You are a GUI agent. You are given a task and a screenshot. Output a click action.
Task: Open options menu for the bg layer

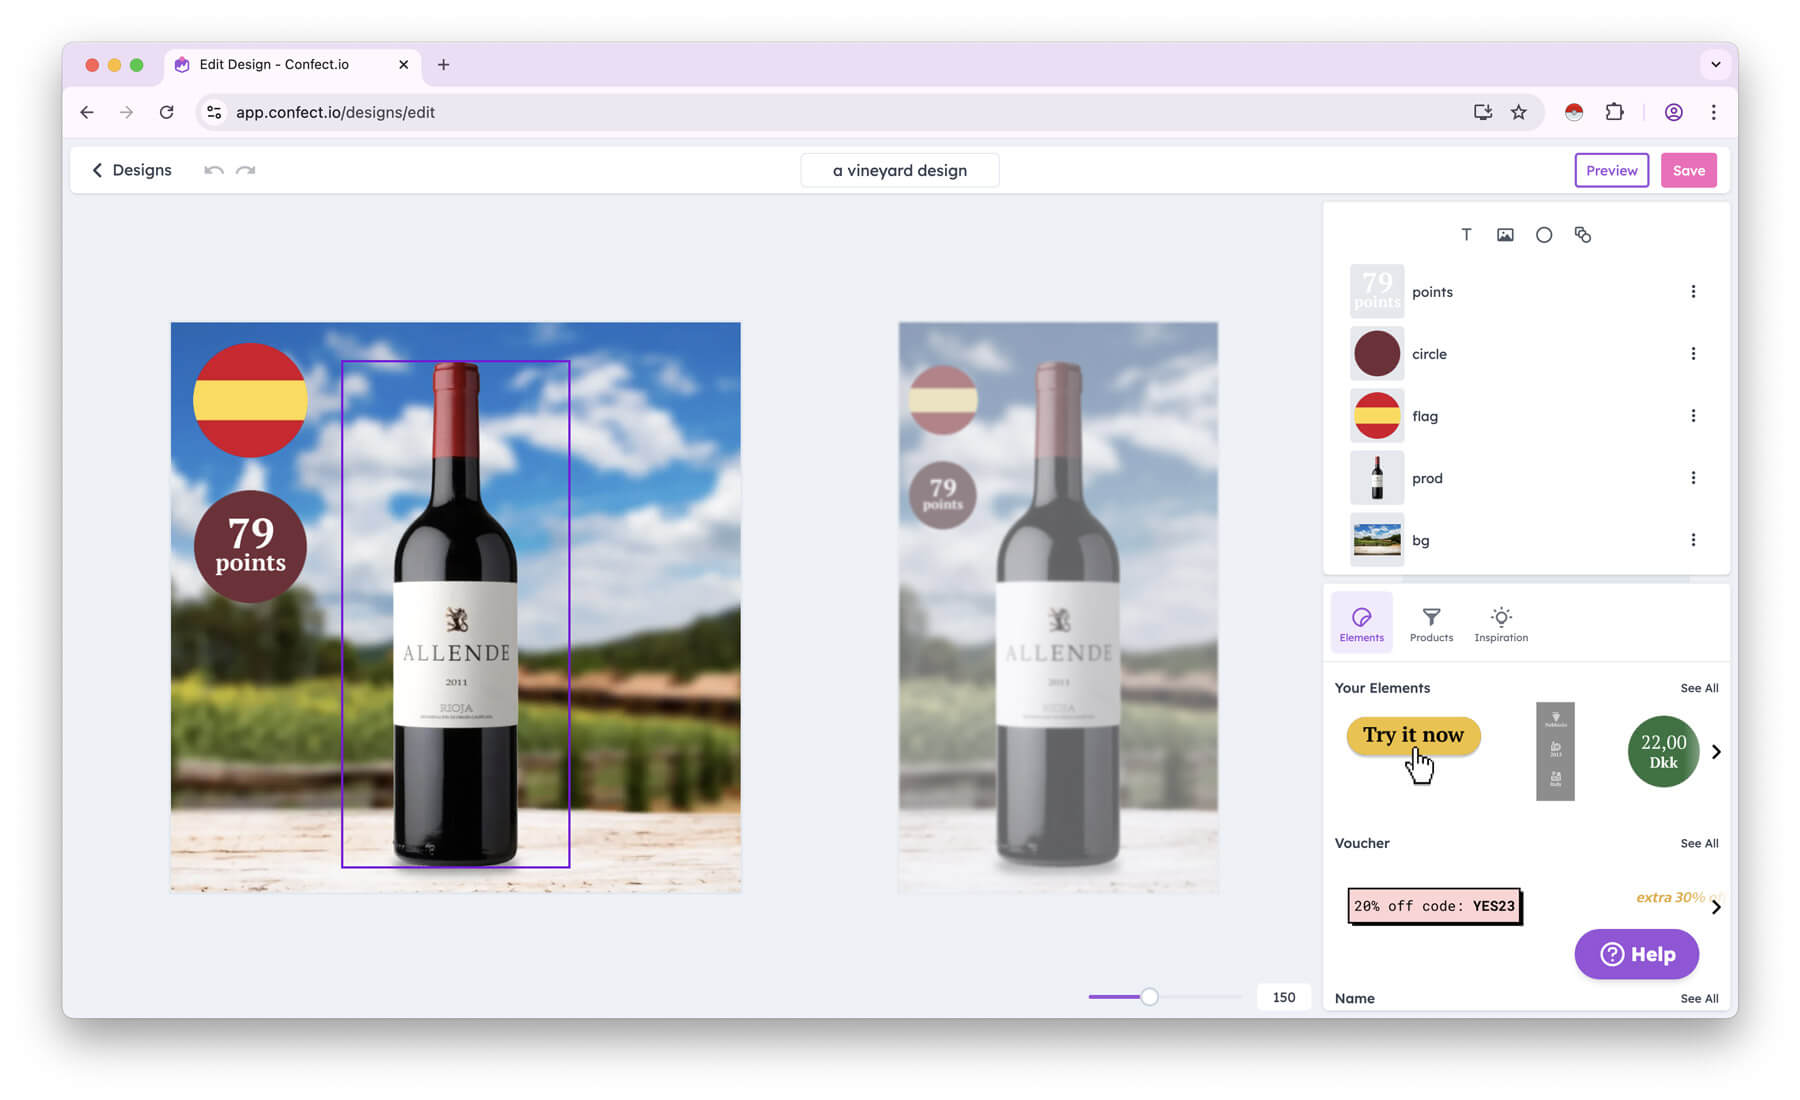1693,540
